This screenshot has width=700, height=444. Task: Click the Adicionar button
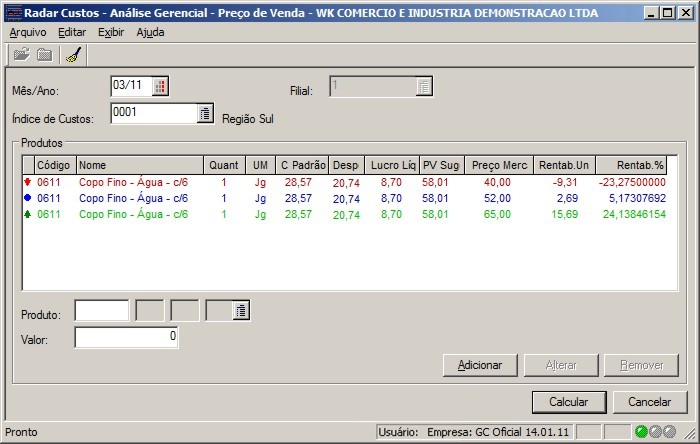pos(479,365)
